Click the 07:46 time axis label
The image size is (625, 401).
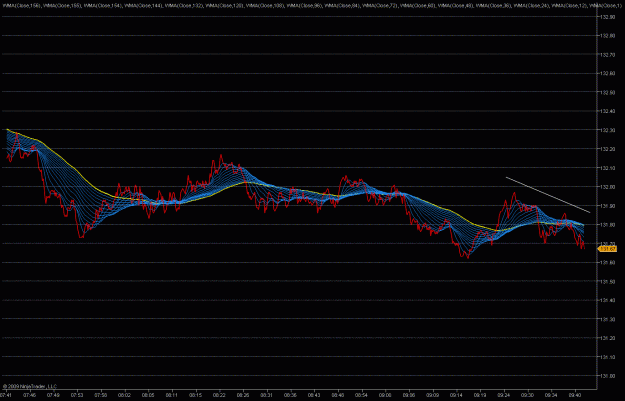tap(29, 395)
